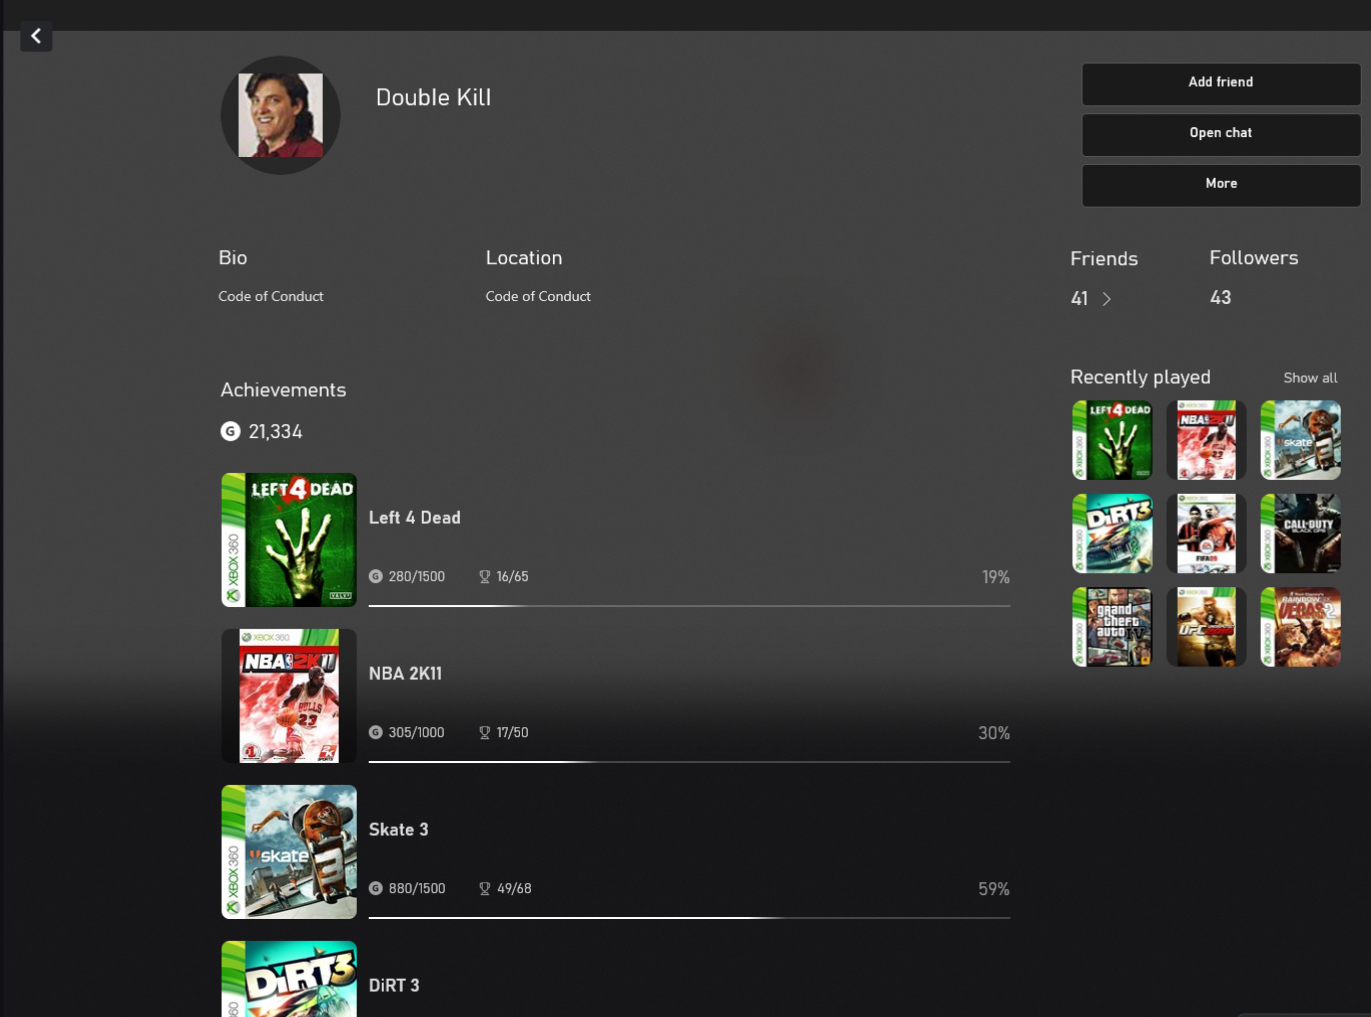Click the Skate 3 achievement title
Screen dimensions: 1371x1017
coord(398,830)
